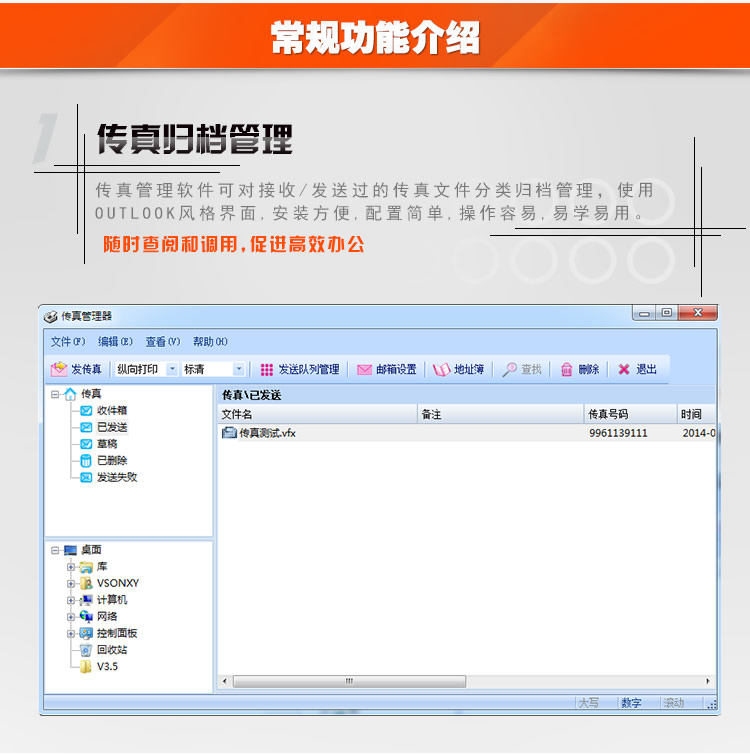Sort by the 时间 column header

(x=697, y=414)
